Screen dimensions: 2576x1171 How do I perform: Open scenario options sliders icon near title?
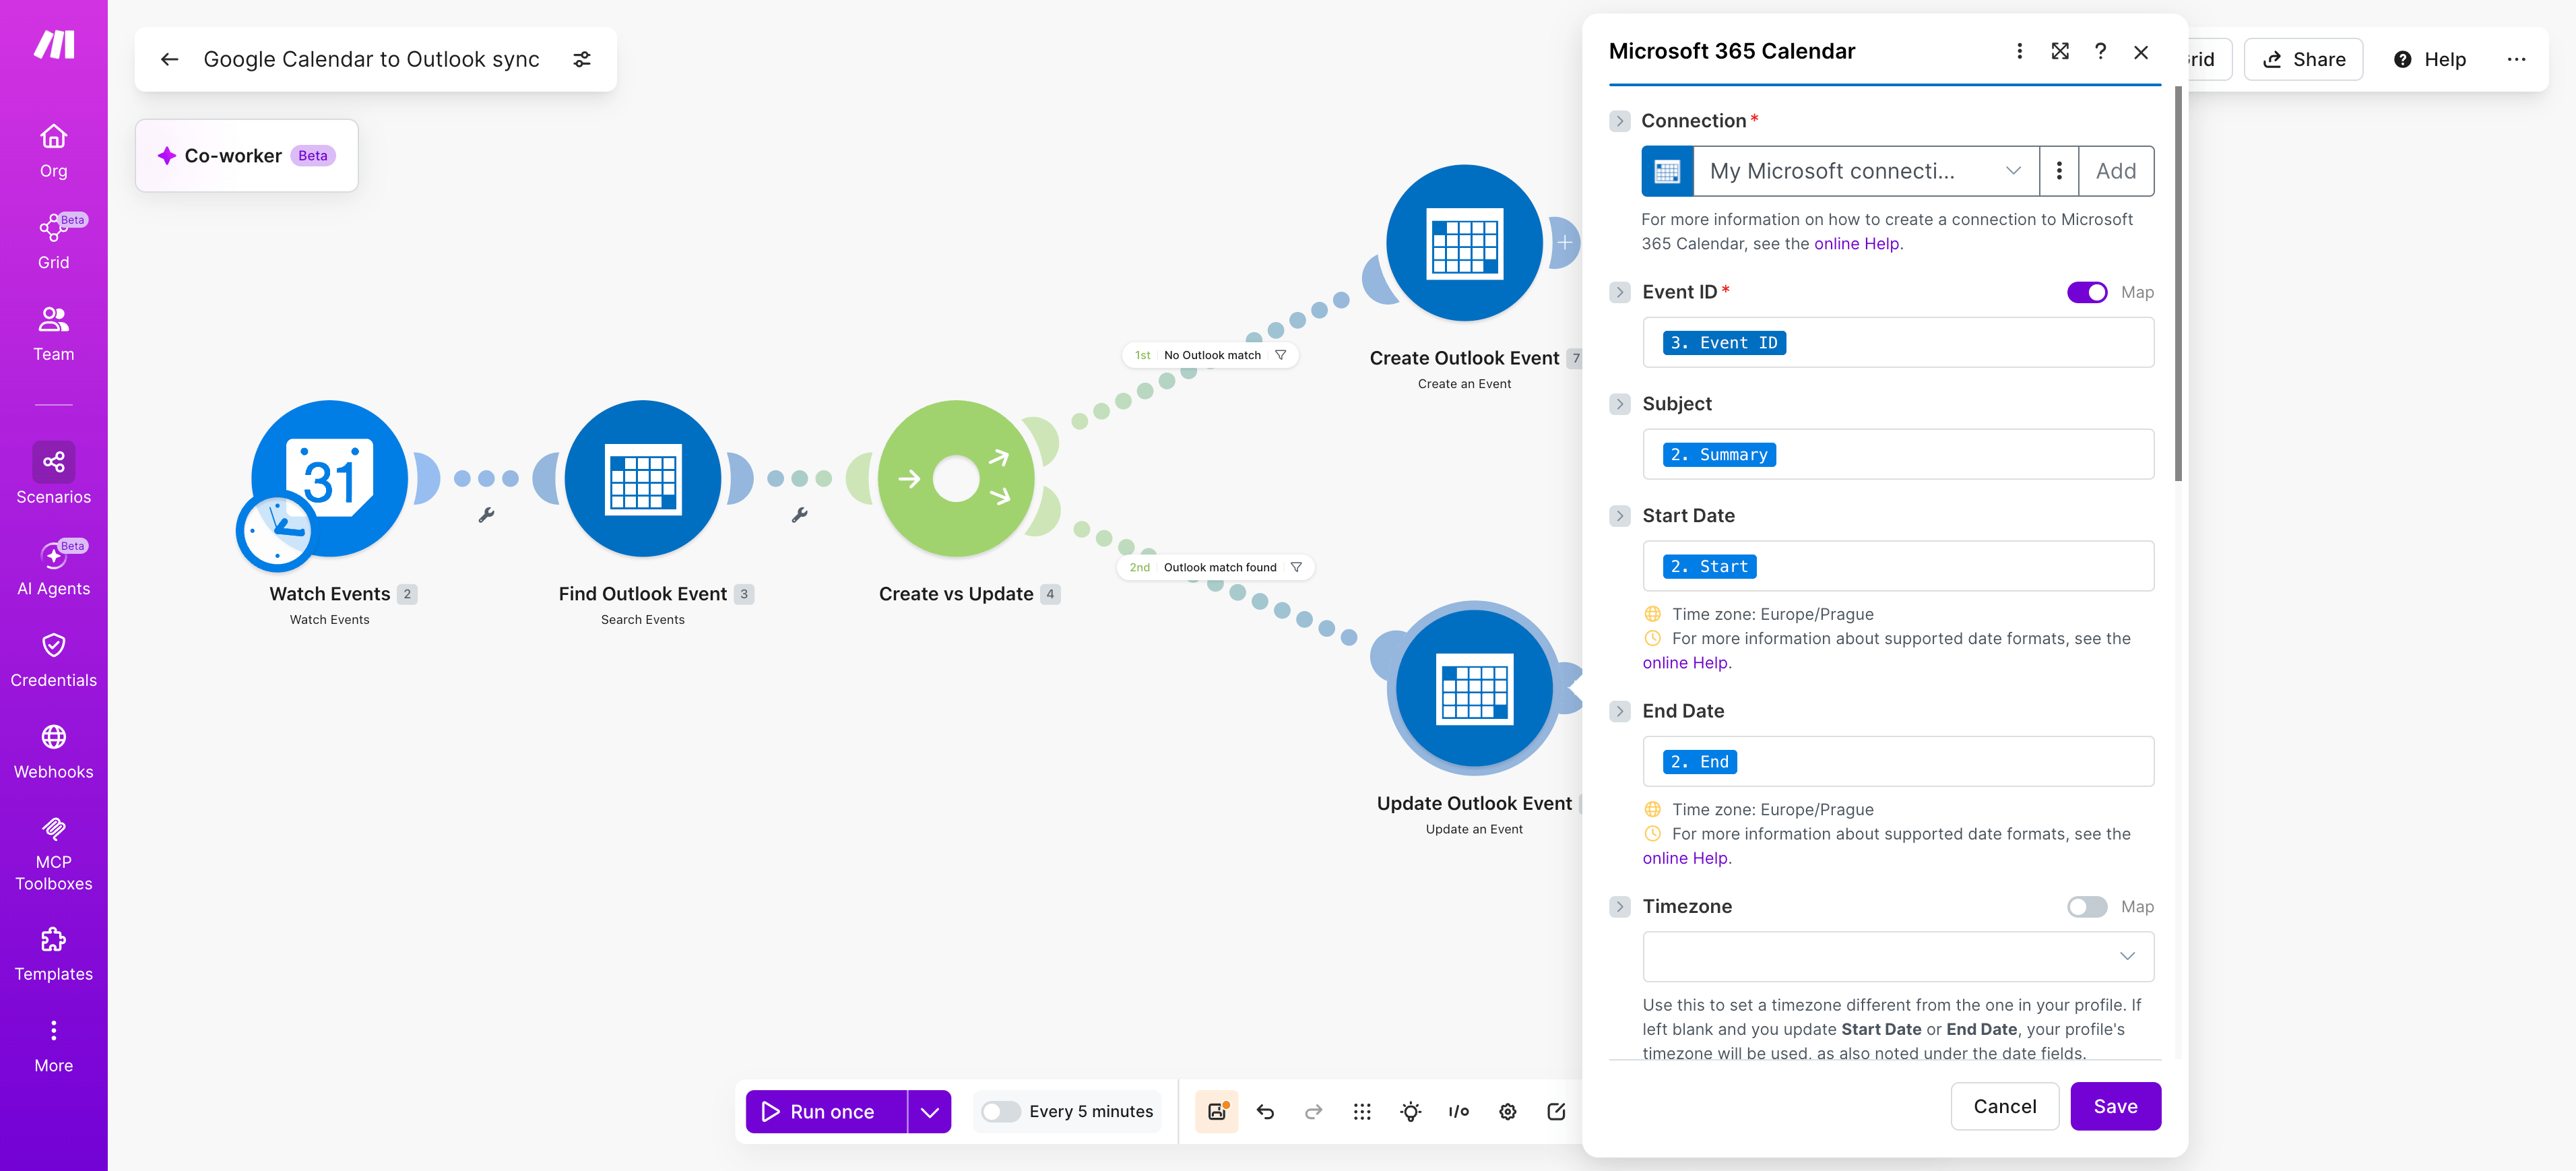(582, 59)
